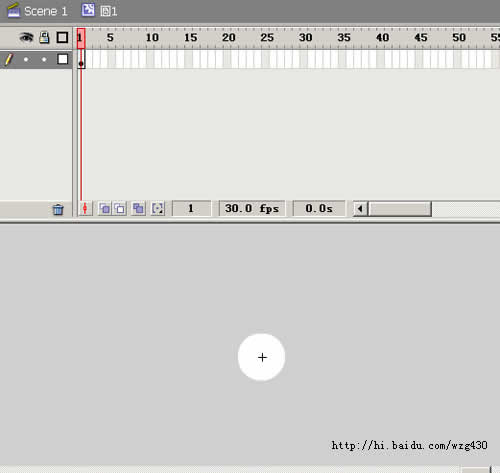
Task: Toggle edit multiple frames
Action: (x=138, y=209)
